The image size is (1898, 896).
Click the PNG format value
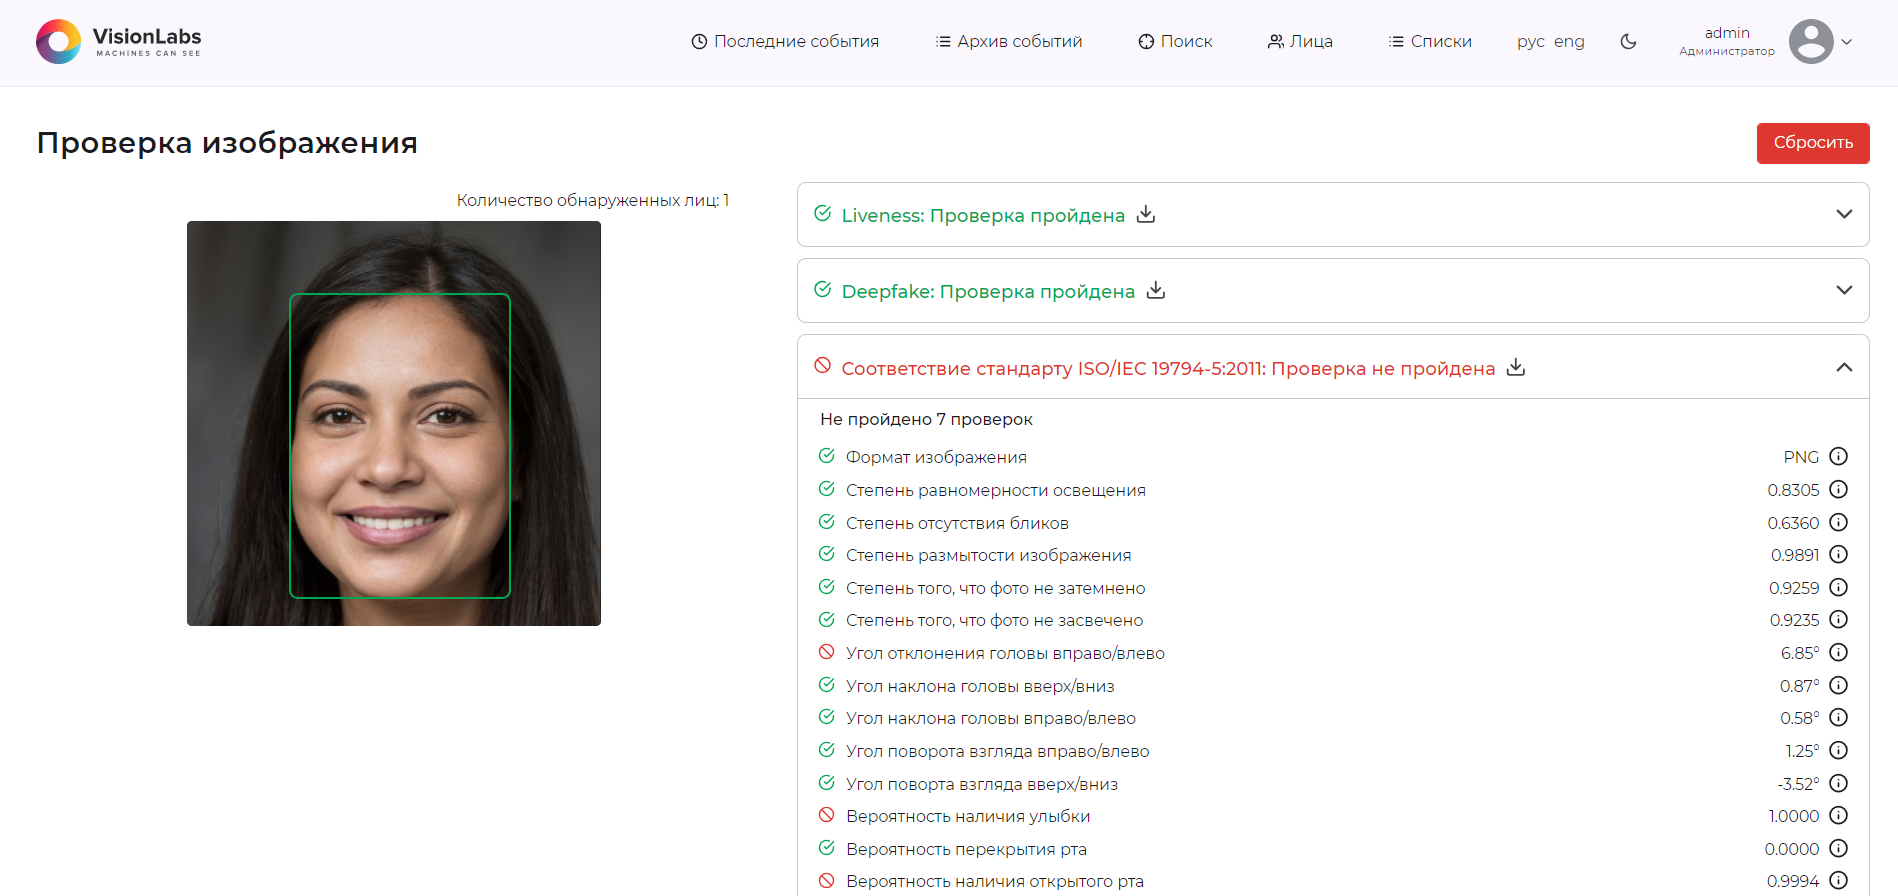(1801, 457)
